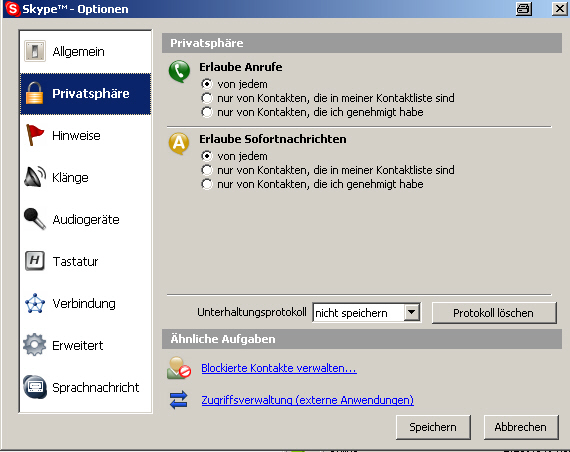Allow instant messages only from contact list
Viewport: 570px width, 452px height.
(x=206, y=170)
